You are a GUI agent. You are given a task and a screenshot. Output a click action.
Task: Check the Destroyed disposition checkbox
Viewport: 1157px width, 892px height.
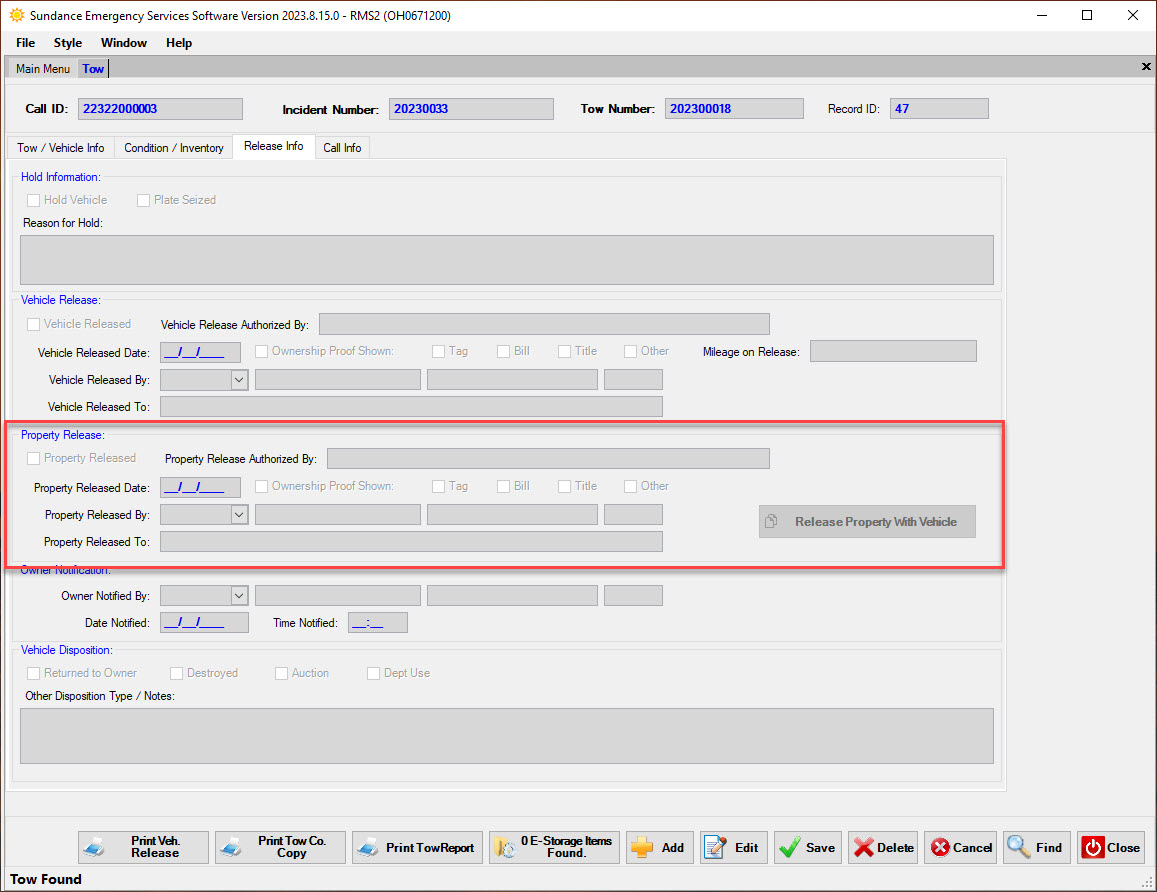[176, 673]
